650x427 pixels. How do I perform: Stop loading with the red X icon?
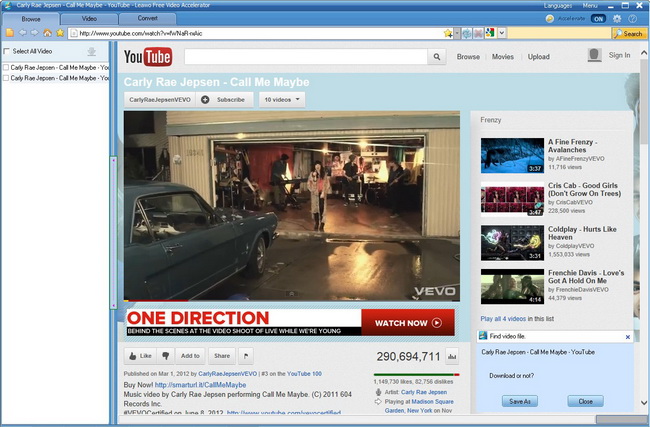click(478, 33)
